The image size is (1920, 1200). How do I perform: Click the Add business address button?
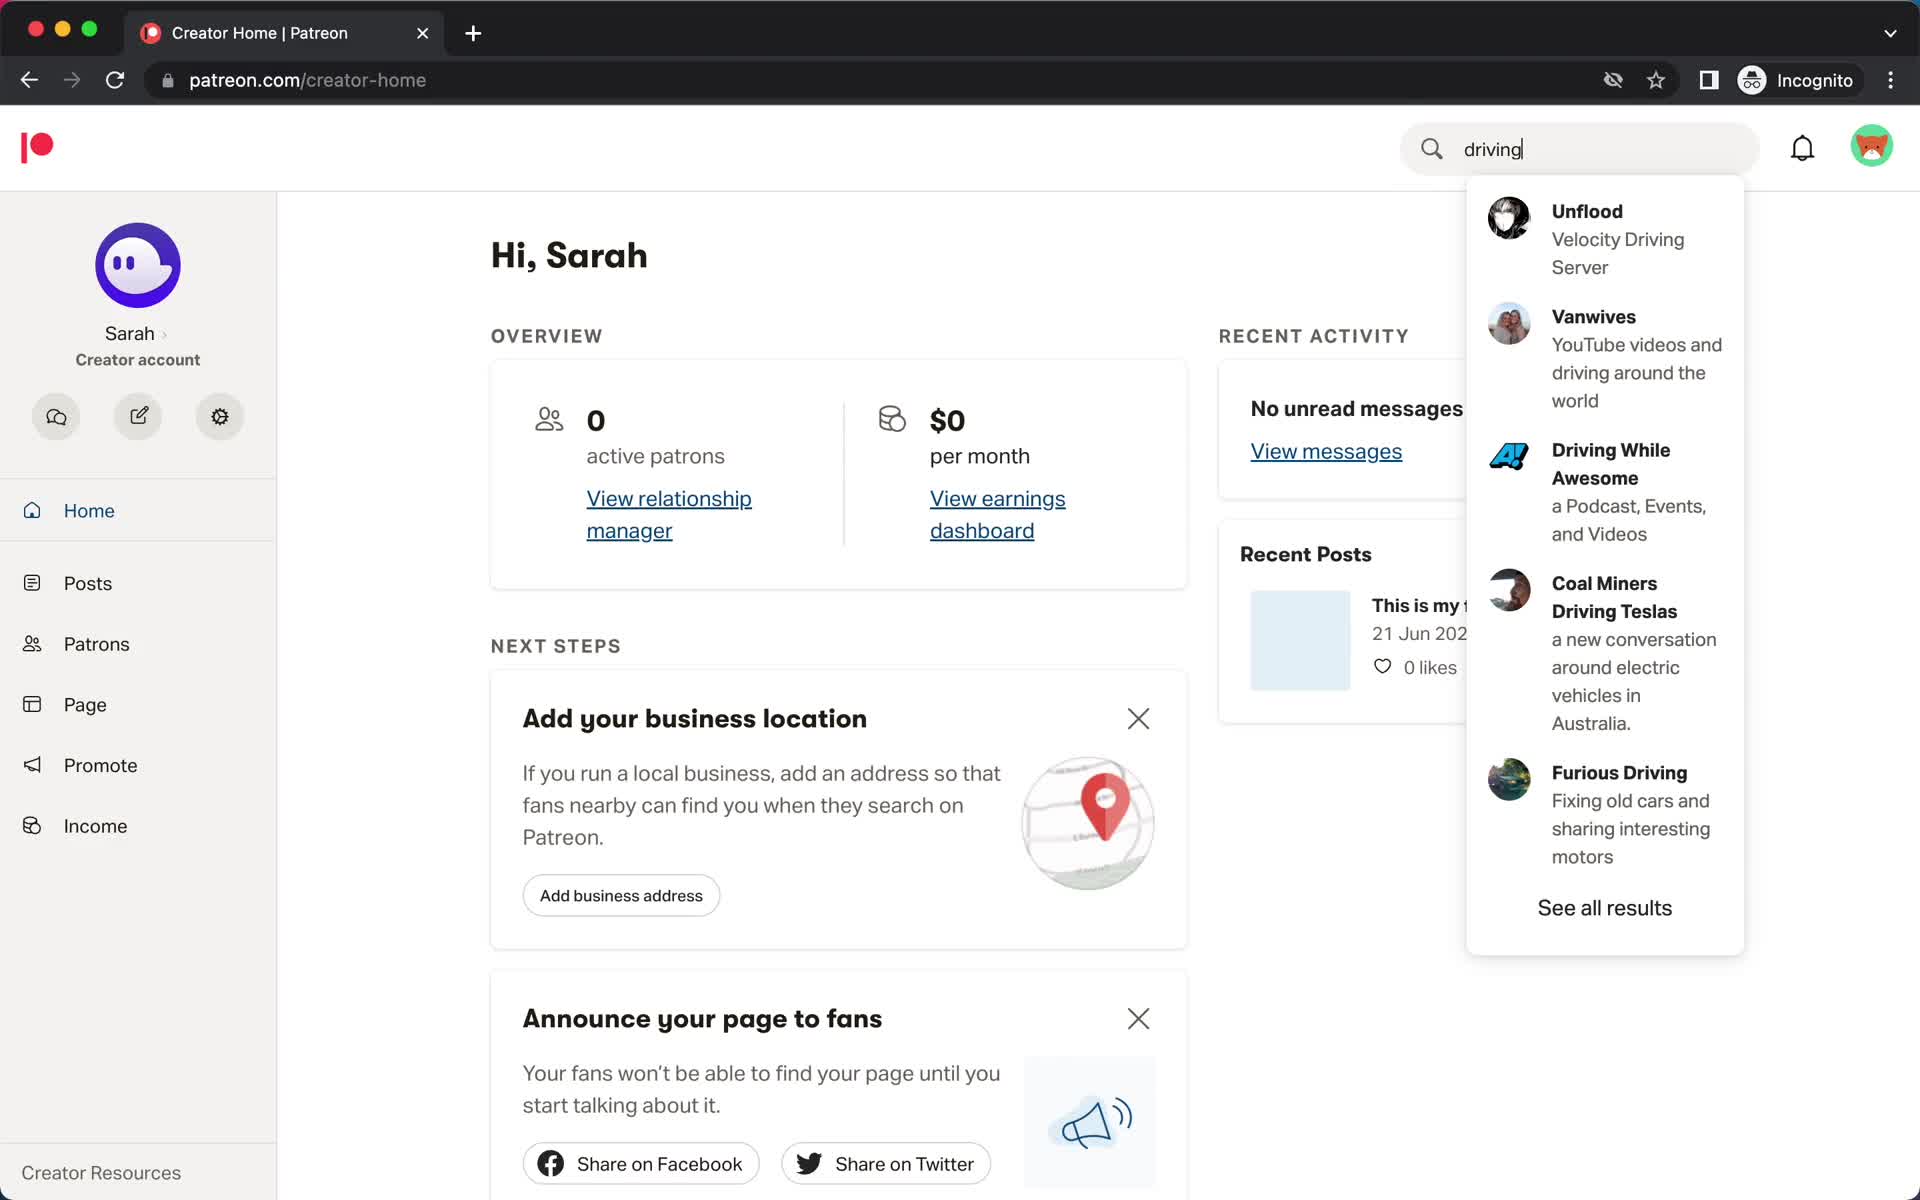[x=621, y=896]
